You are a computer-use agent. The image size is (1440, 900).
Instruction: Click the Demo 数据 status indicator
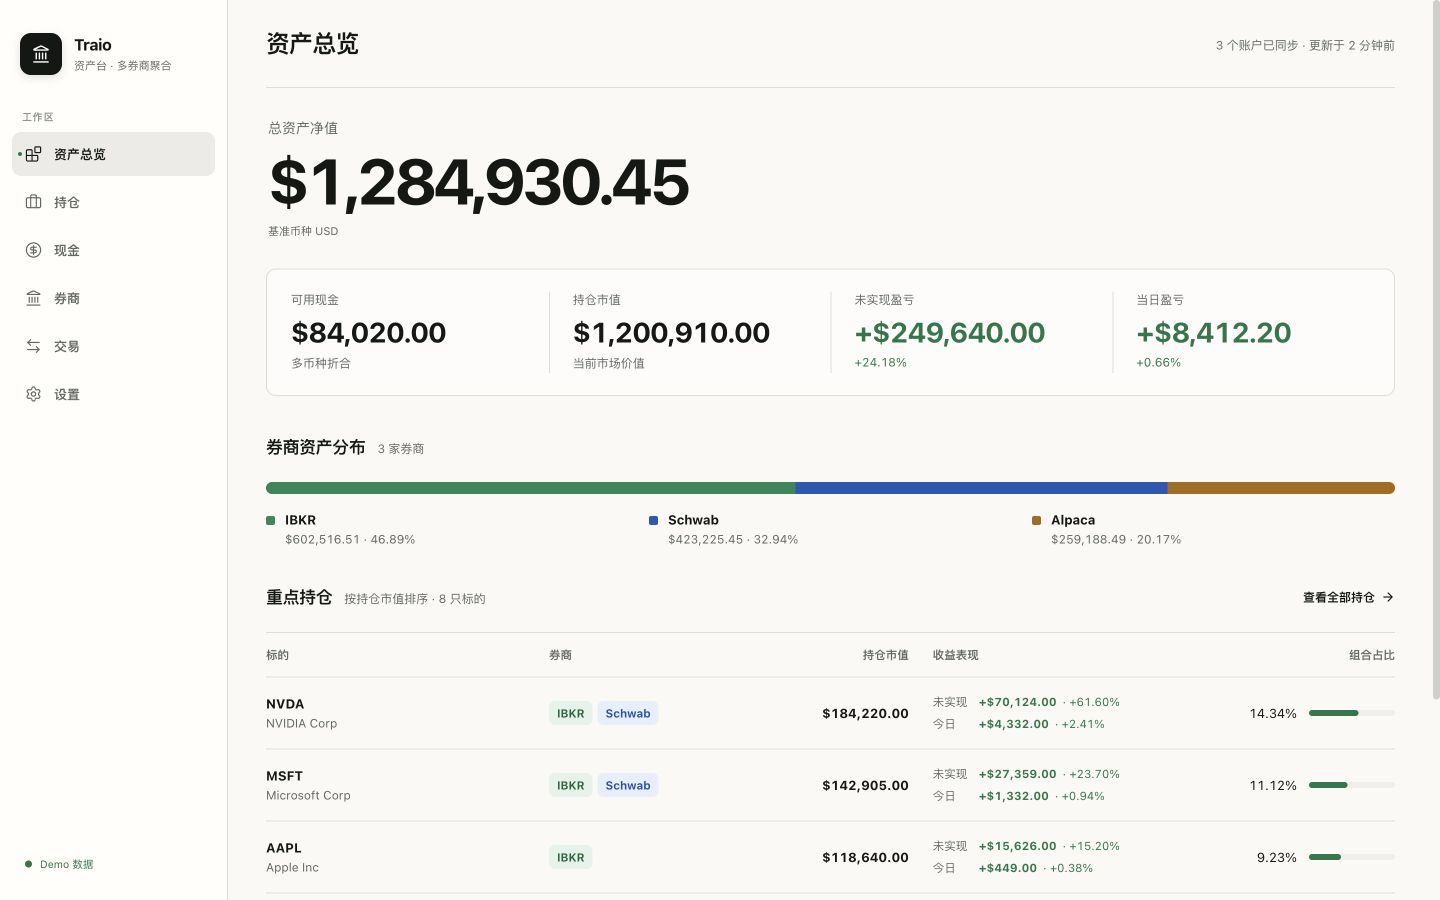pos(59,864)
